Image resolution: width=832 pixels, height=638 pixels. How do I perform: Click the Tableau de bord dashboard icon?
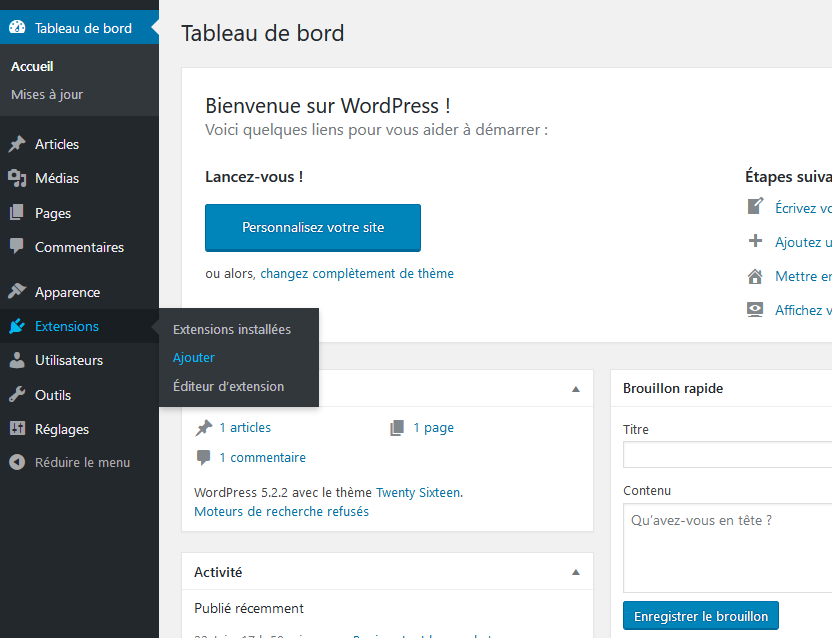(17, 28)
